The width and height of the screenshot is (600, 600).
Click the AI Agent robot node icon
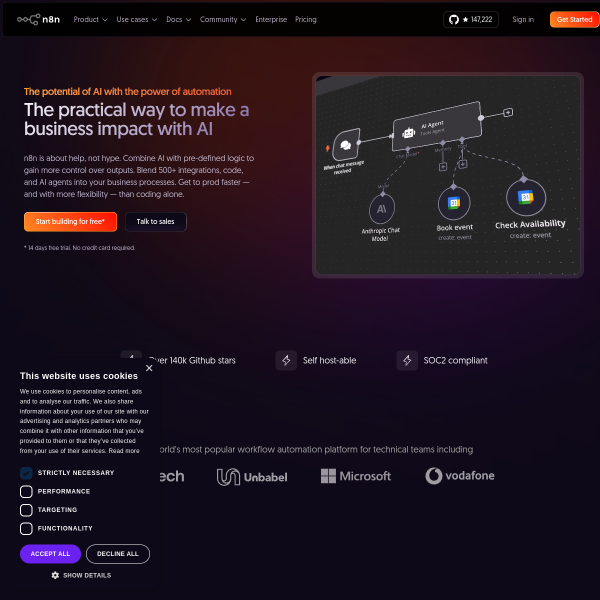pyautogui.click(x=408, y=133)
